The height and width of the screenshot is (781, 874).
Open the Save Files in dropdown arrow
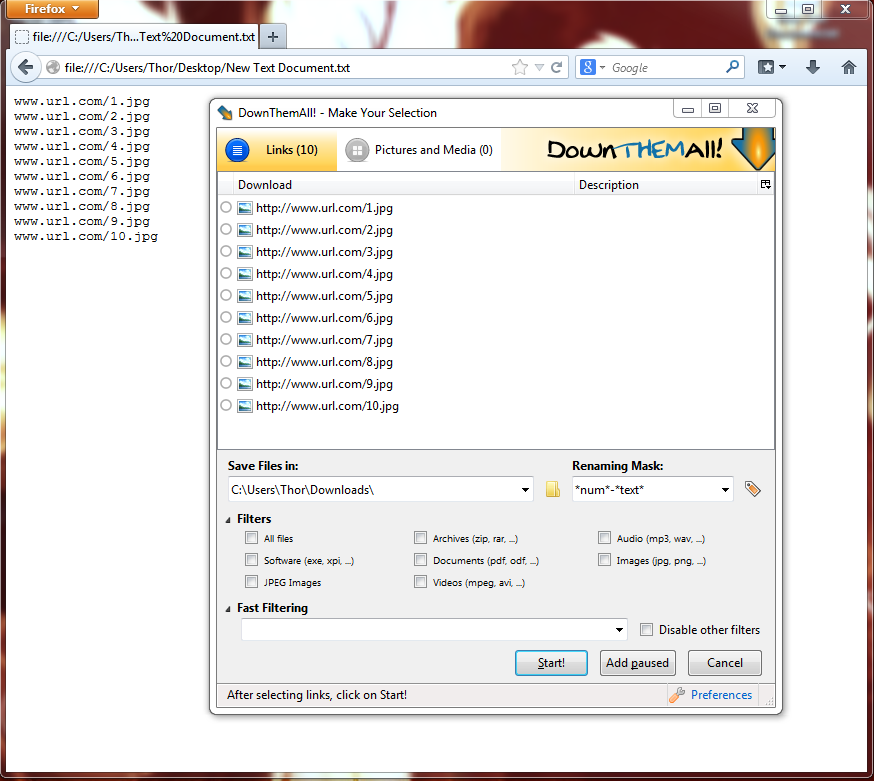pos(525,490)
